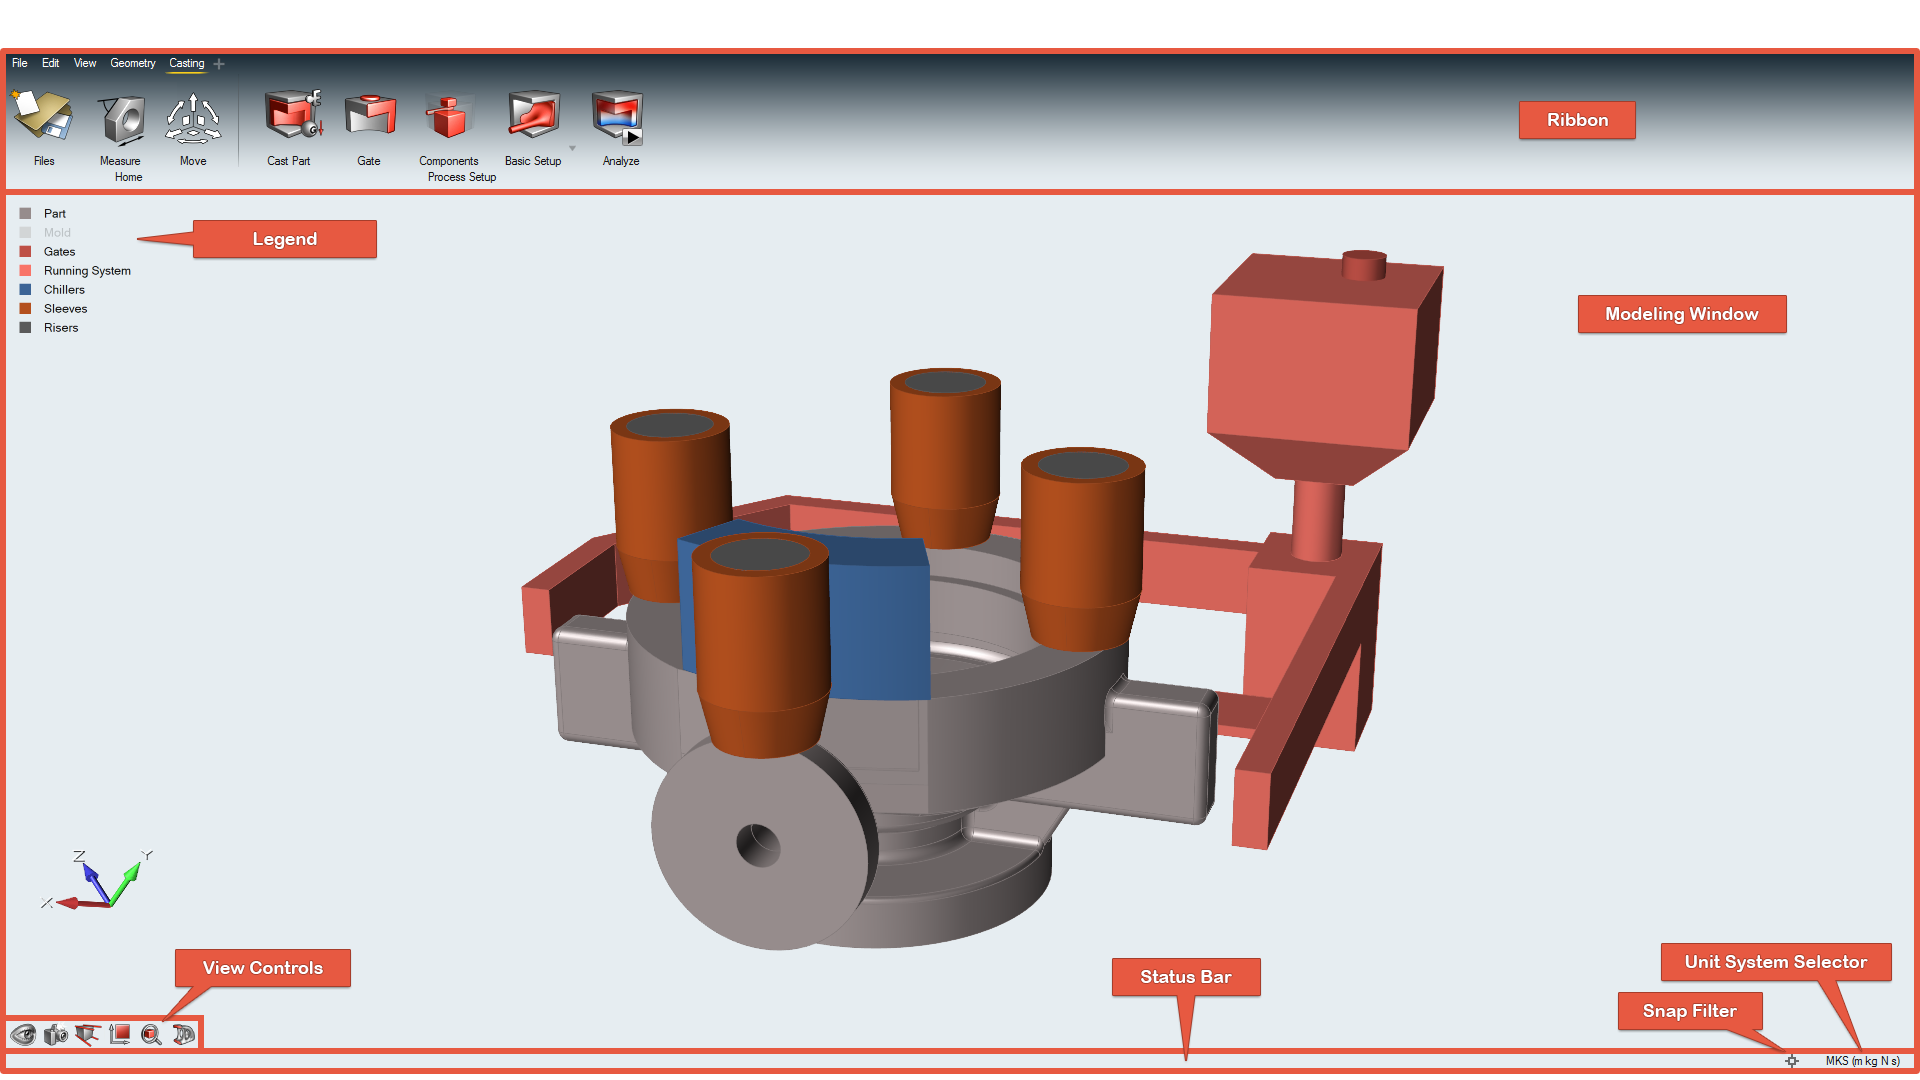Screen dimensions: 1920x1080
Task: Click the plus button beside the Casting tab
Action: [219, 64]
